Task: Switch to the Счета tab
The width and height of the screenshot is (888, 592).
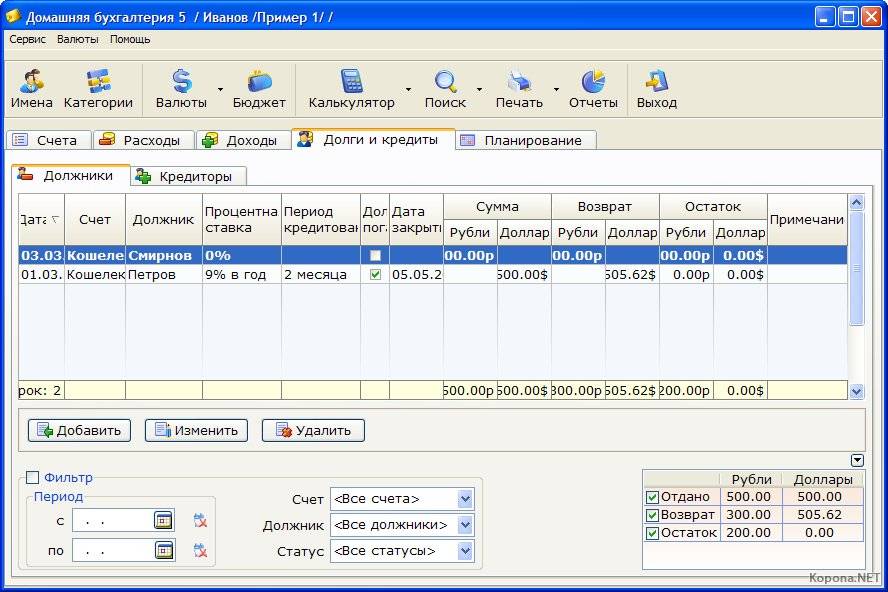Action: coord(49,140)
